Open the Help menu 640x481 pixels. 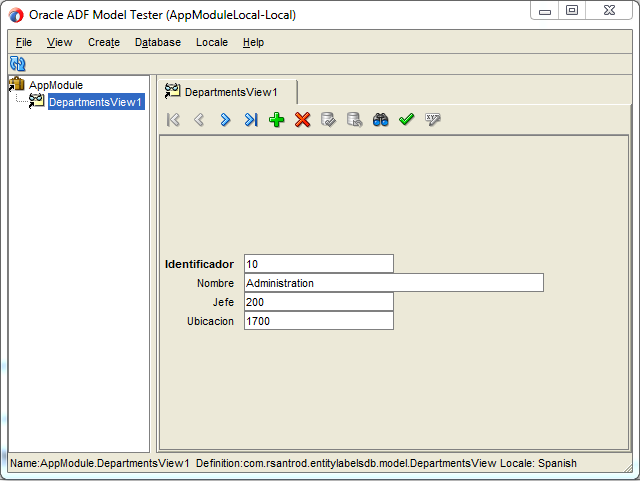pyautogui.click(x=253, y=42)
